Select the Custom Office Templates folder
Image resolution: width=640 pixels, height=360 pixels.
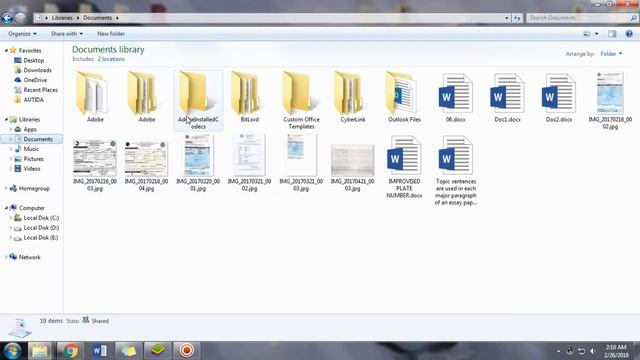[301, 100]
